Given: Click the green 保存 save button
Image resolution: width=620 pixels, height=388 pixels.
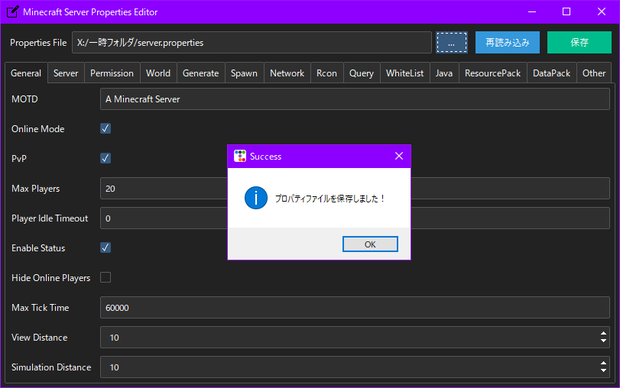Looking at the screenshot, I should tap(579, 43).
